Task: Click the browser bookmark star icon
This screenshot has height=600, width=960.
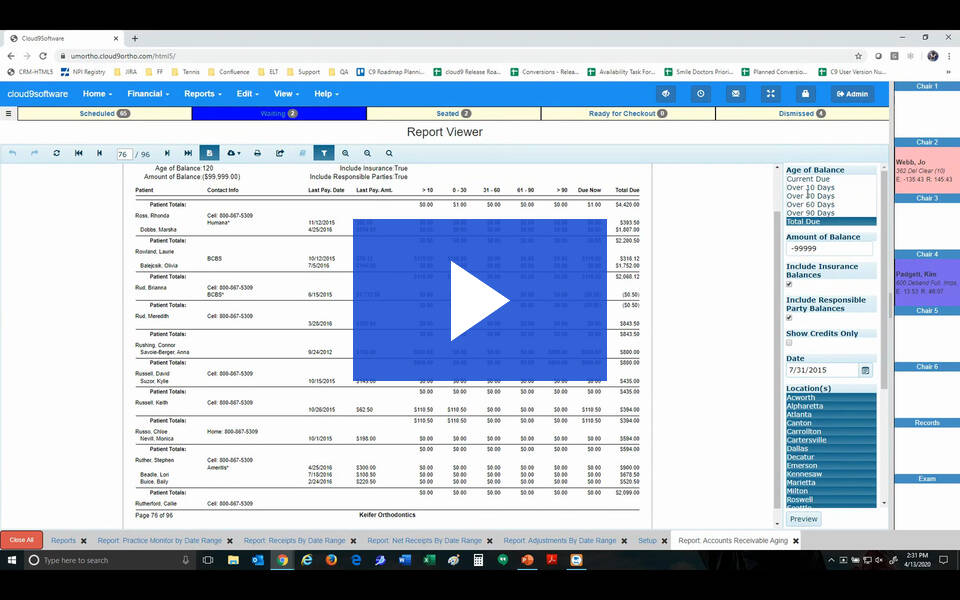Action: pos(858,56)
